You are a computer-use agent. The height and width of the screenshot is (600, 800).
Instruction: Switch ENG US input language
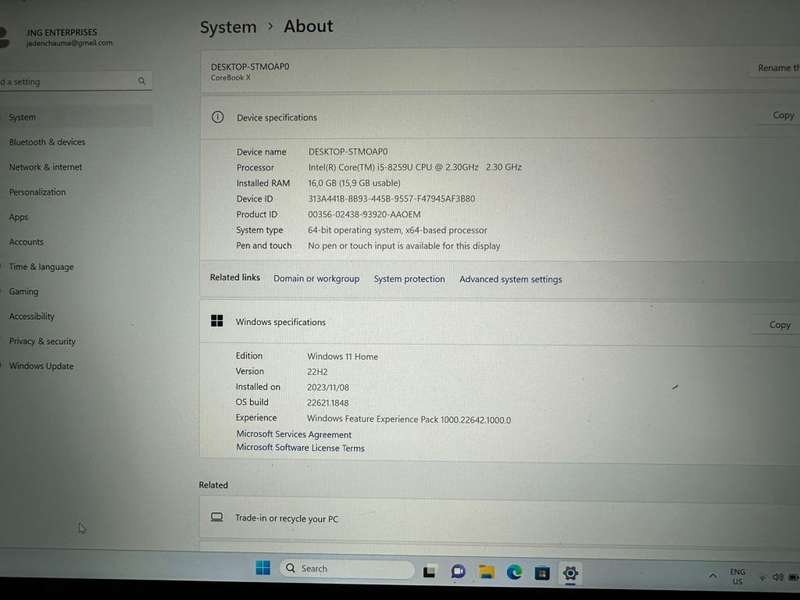737,577
